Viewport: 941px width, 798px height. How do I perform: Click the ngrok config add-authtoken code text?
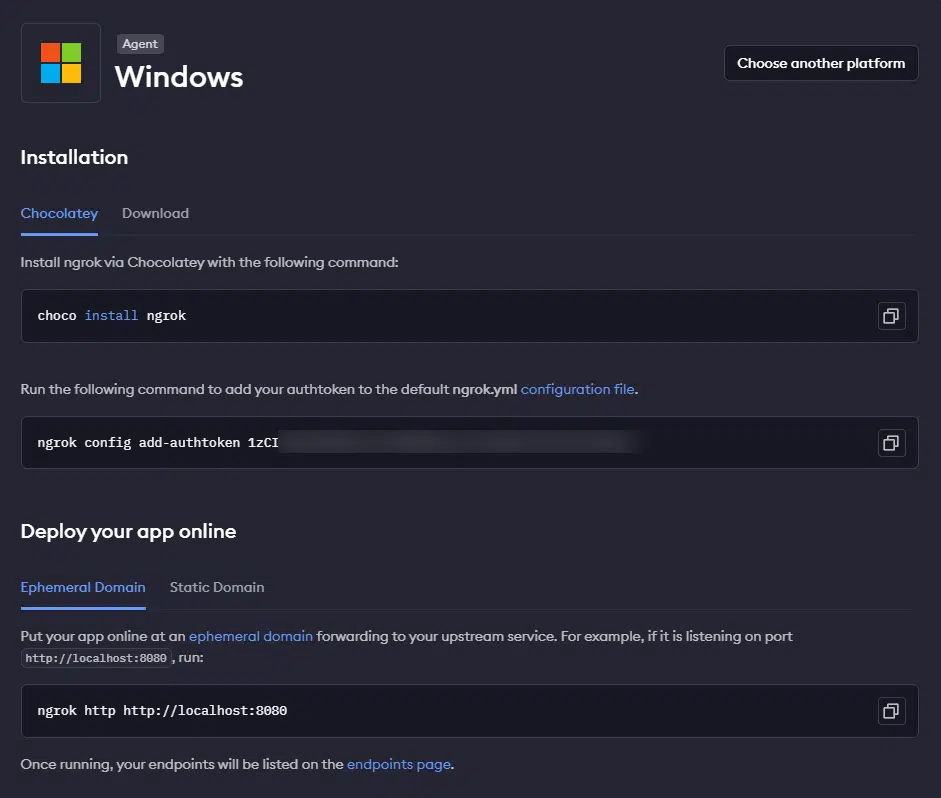(158, 443)
